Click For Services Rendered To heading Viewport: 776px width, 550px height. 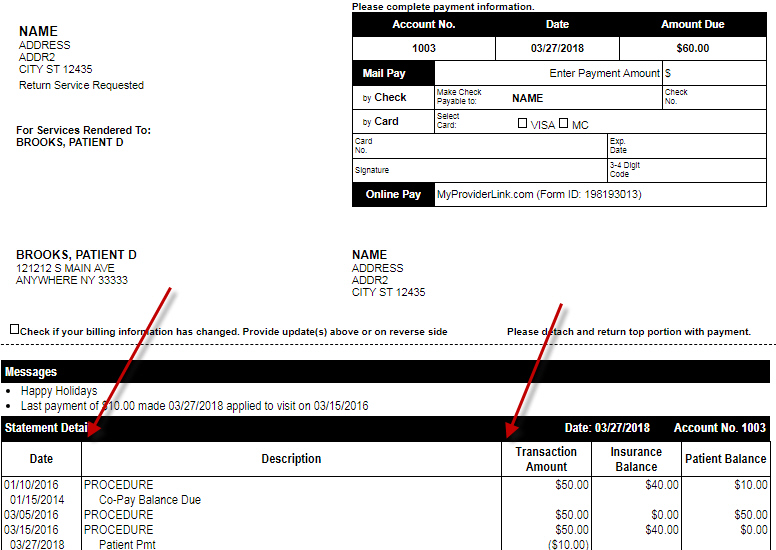point(83,130)
